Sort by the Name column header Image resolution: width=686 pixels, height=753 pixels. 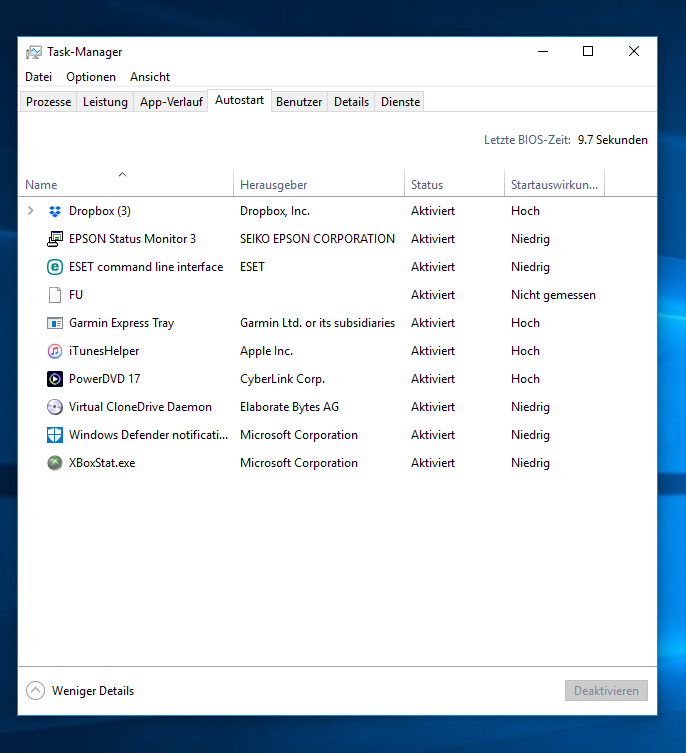coord(126,182)
